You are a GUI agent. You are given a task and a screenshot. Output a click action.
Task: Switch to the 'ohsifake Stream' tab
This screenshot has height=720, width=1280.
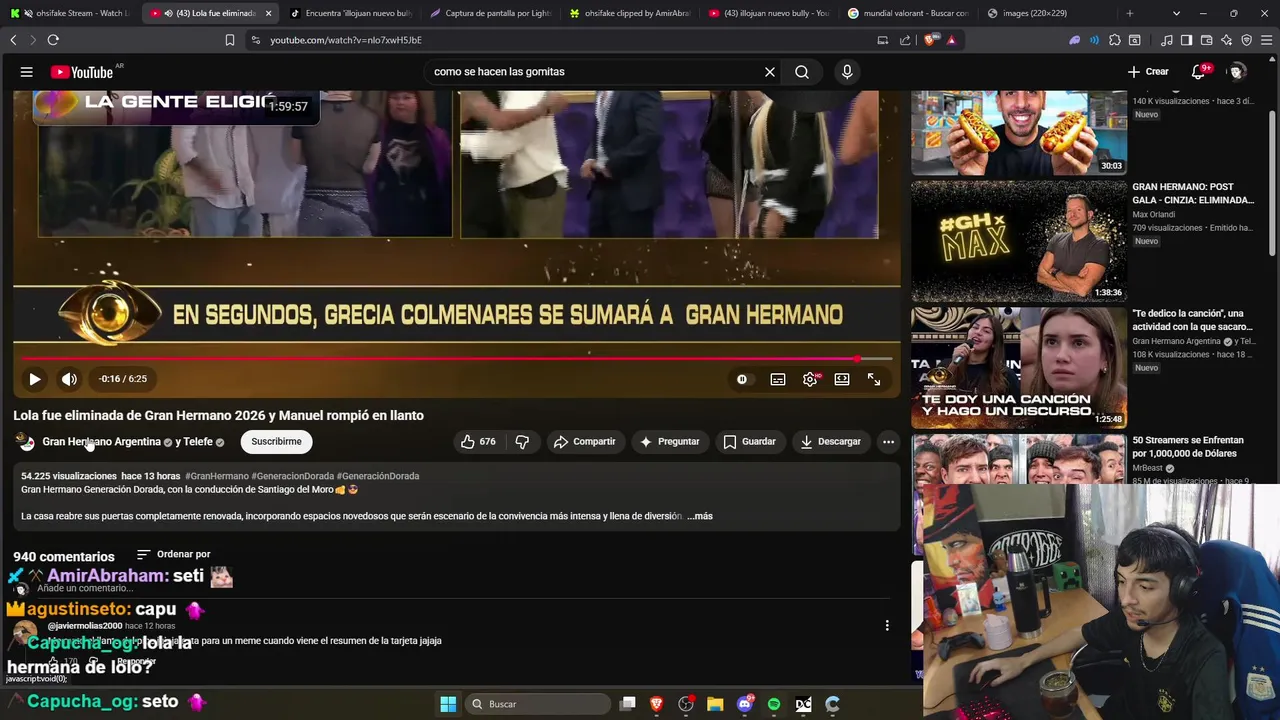tap(69, 13)
